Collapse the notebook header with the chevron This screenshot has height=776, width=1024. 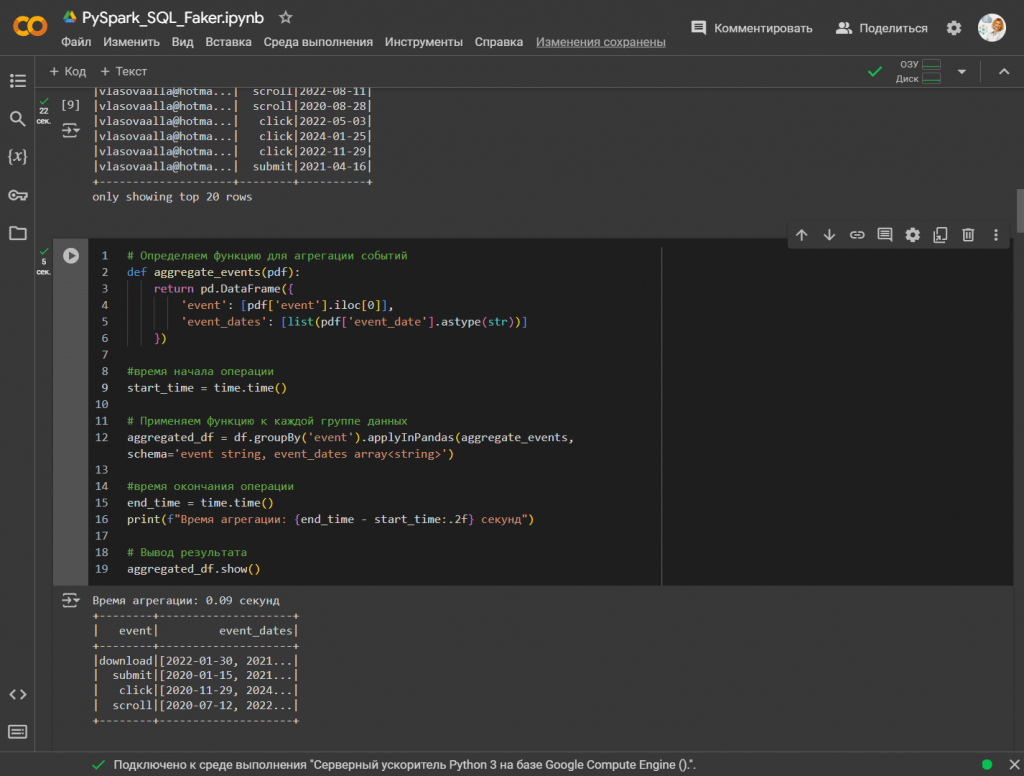1005,72
